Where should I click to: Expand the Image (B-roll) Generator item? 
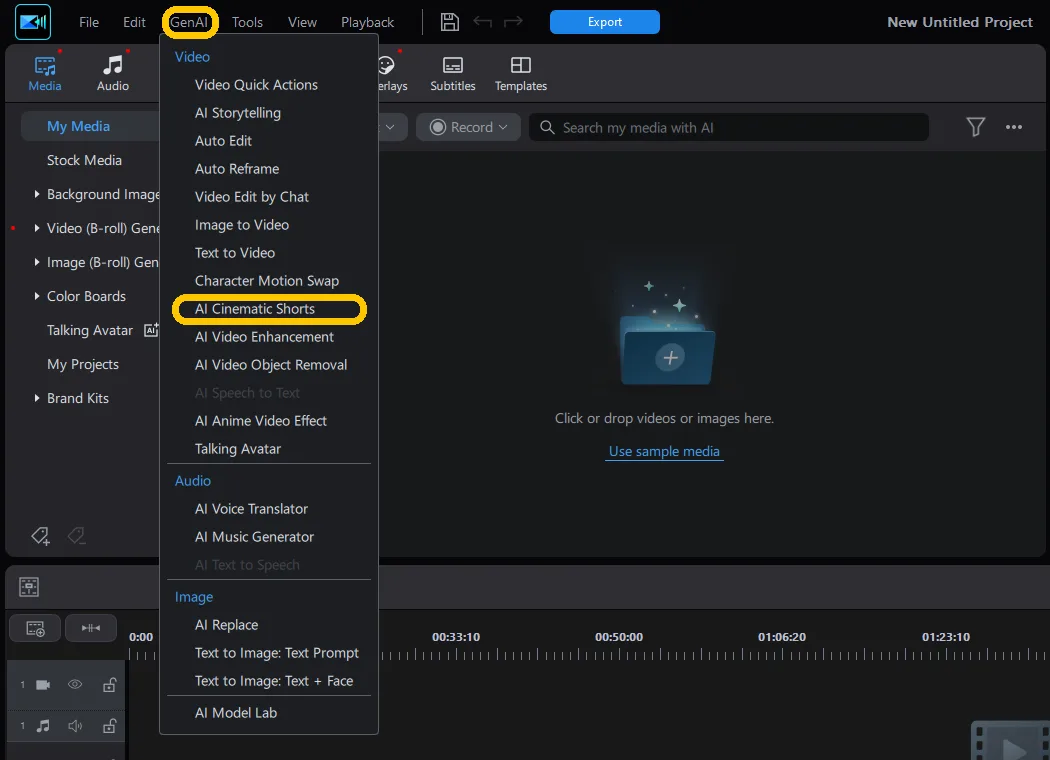37,262
